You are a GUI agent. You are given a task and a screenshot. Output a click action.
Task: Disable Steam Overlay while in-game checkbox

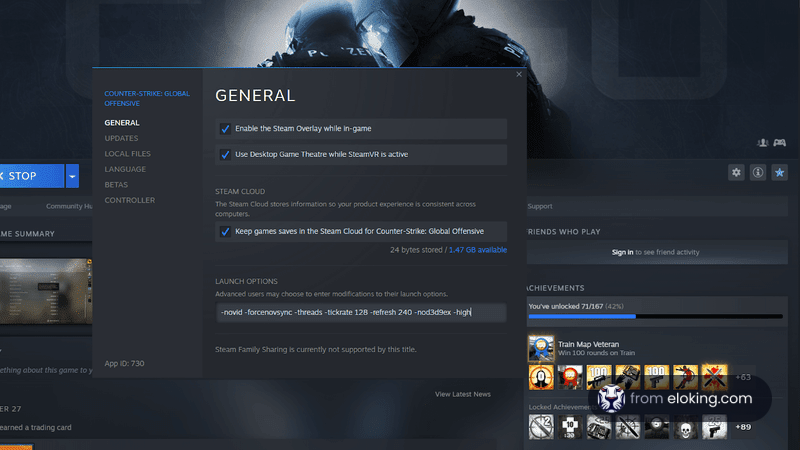tap(225, 129)
